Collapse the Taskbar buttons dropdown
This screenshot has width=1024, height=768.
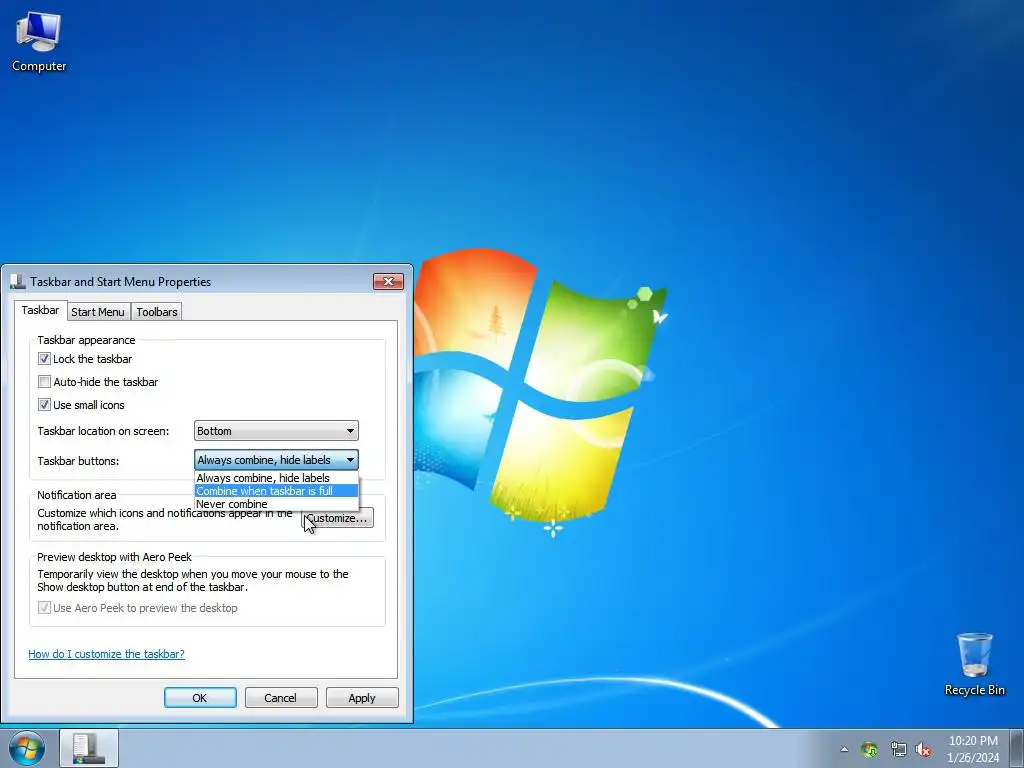[x=276, y=460]
